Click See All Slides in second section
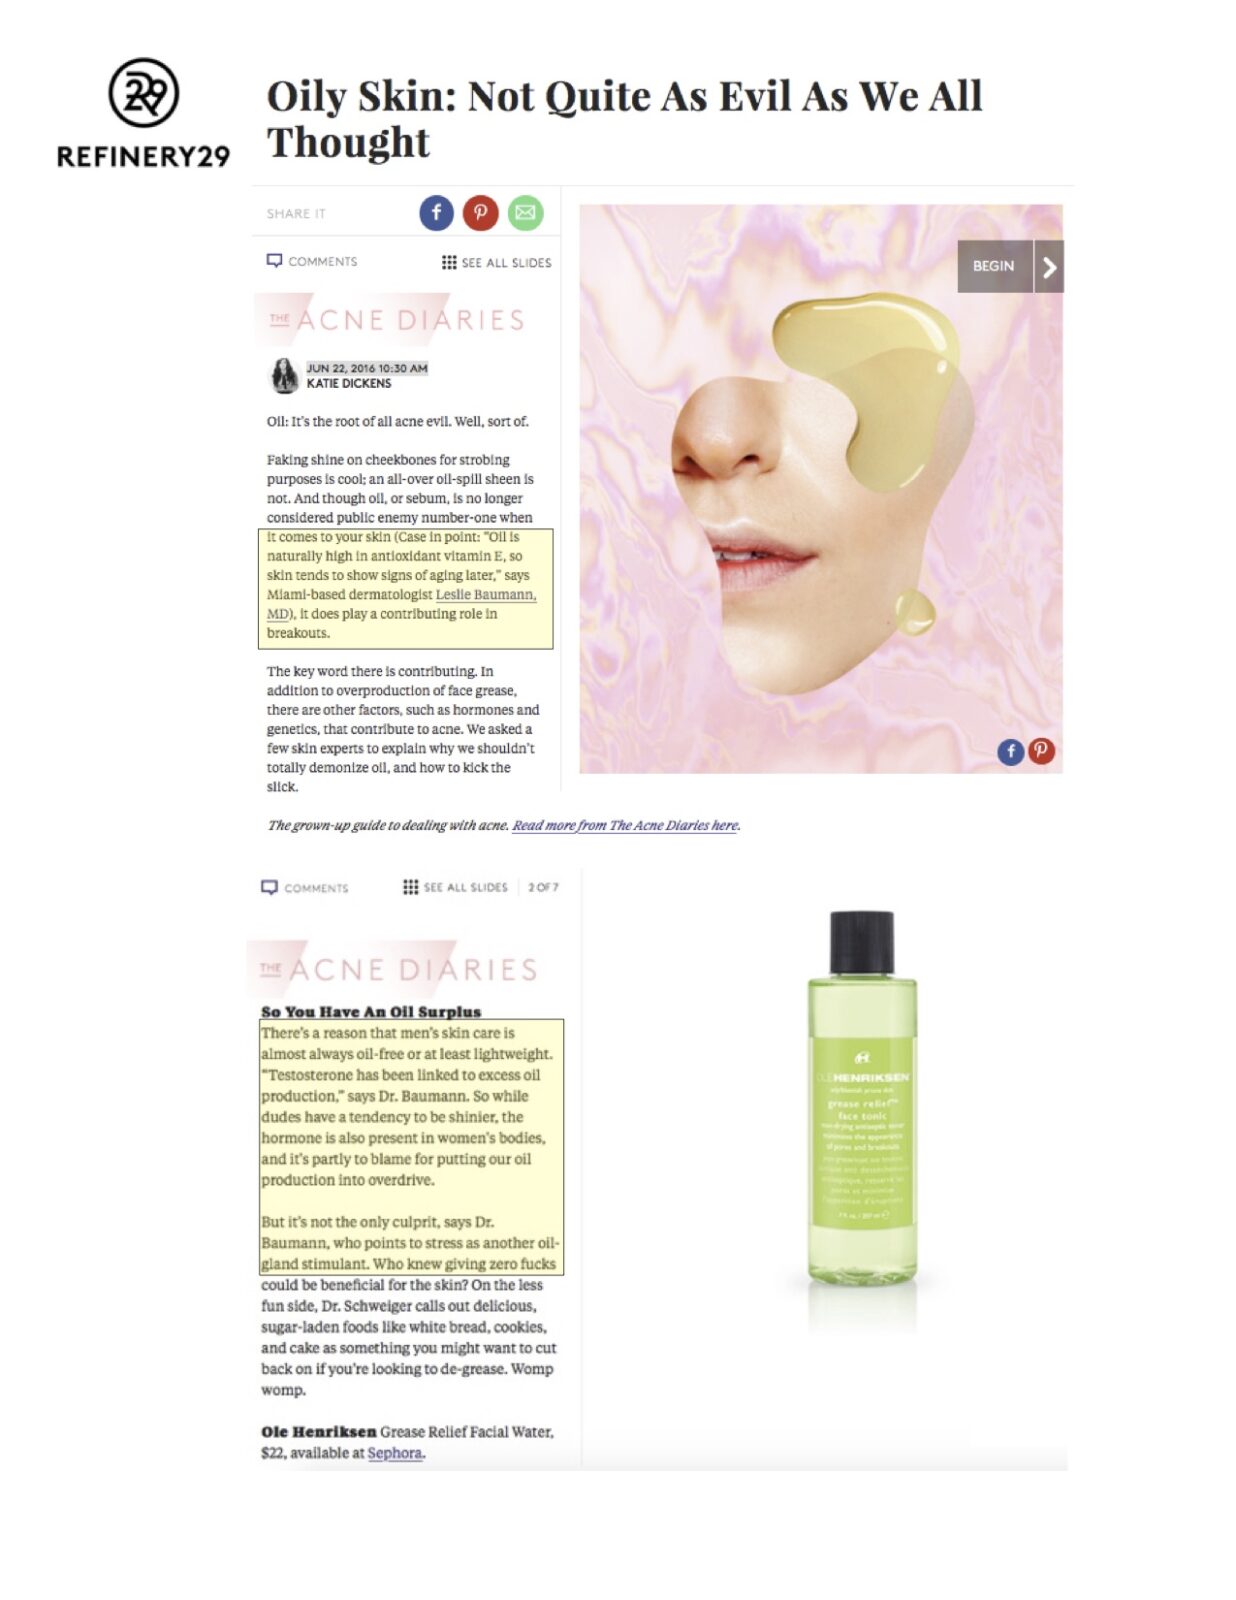The width and height of the screenshot is (1236, 1600). [x=455, y=887]
